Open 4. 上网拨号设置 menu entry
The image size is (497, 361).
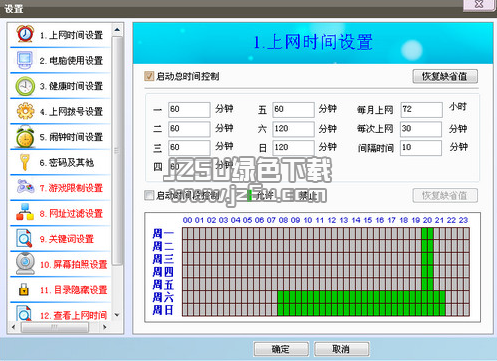71,111
